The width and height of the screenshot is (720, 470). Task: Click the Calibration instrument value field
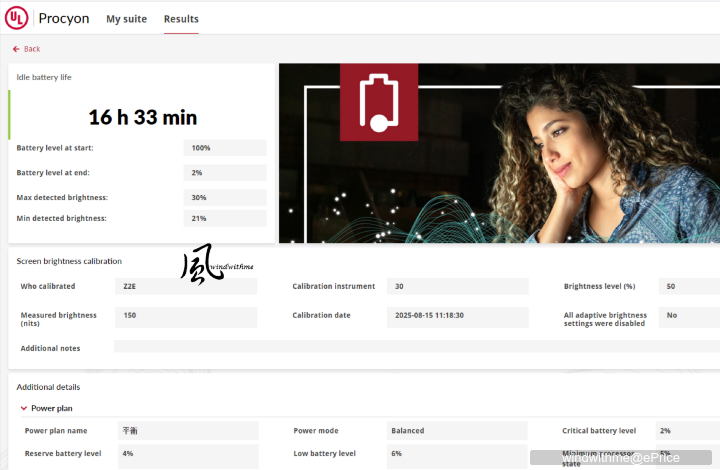(x=456, y=286)
